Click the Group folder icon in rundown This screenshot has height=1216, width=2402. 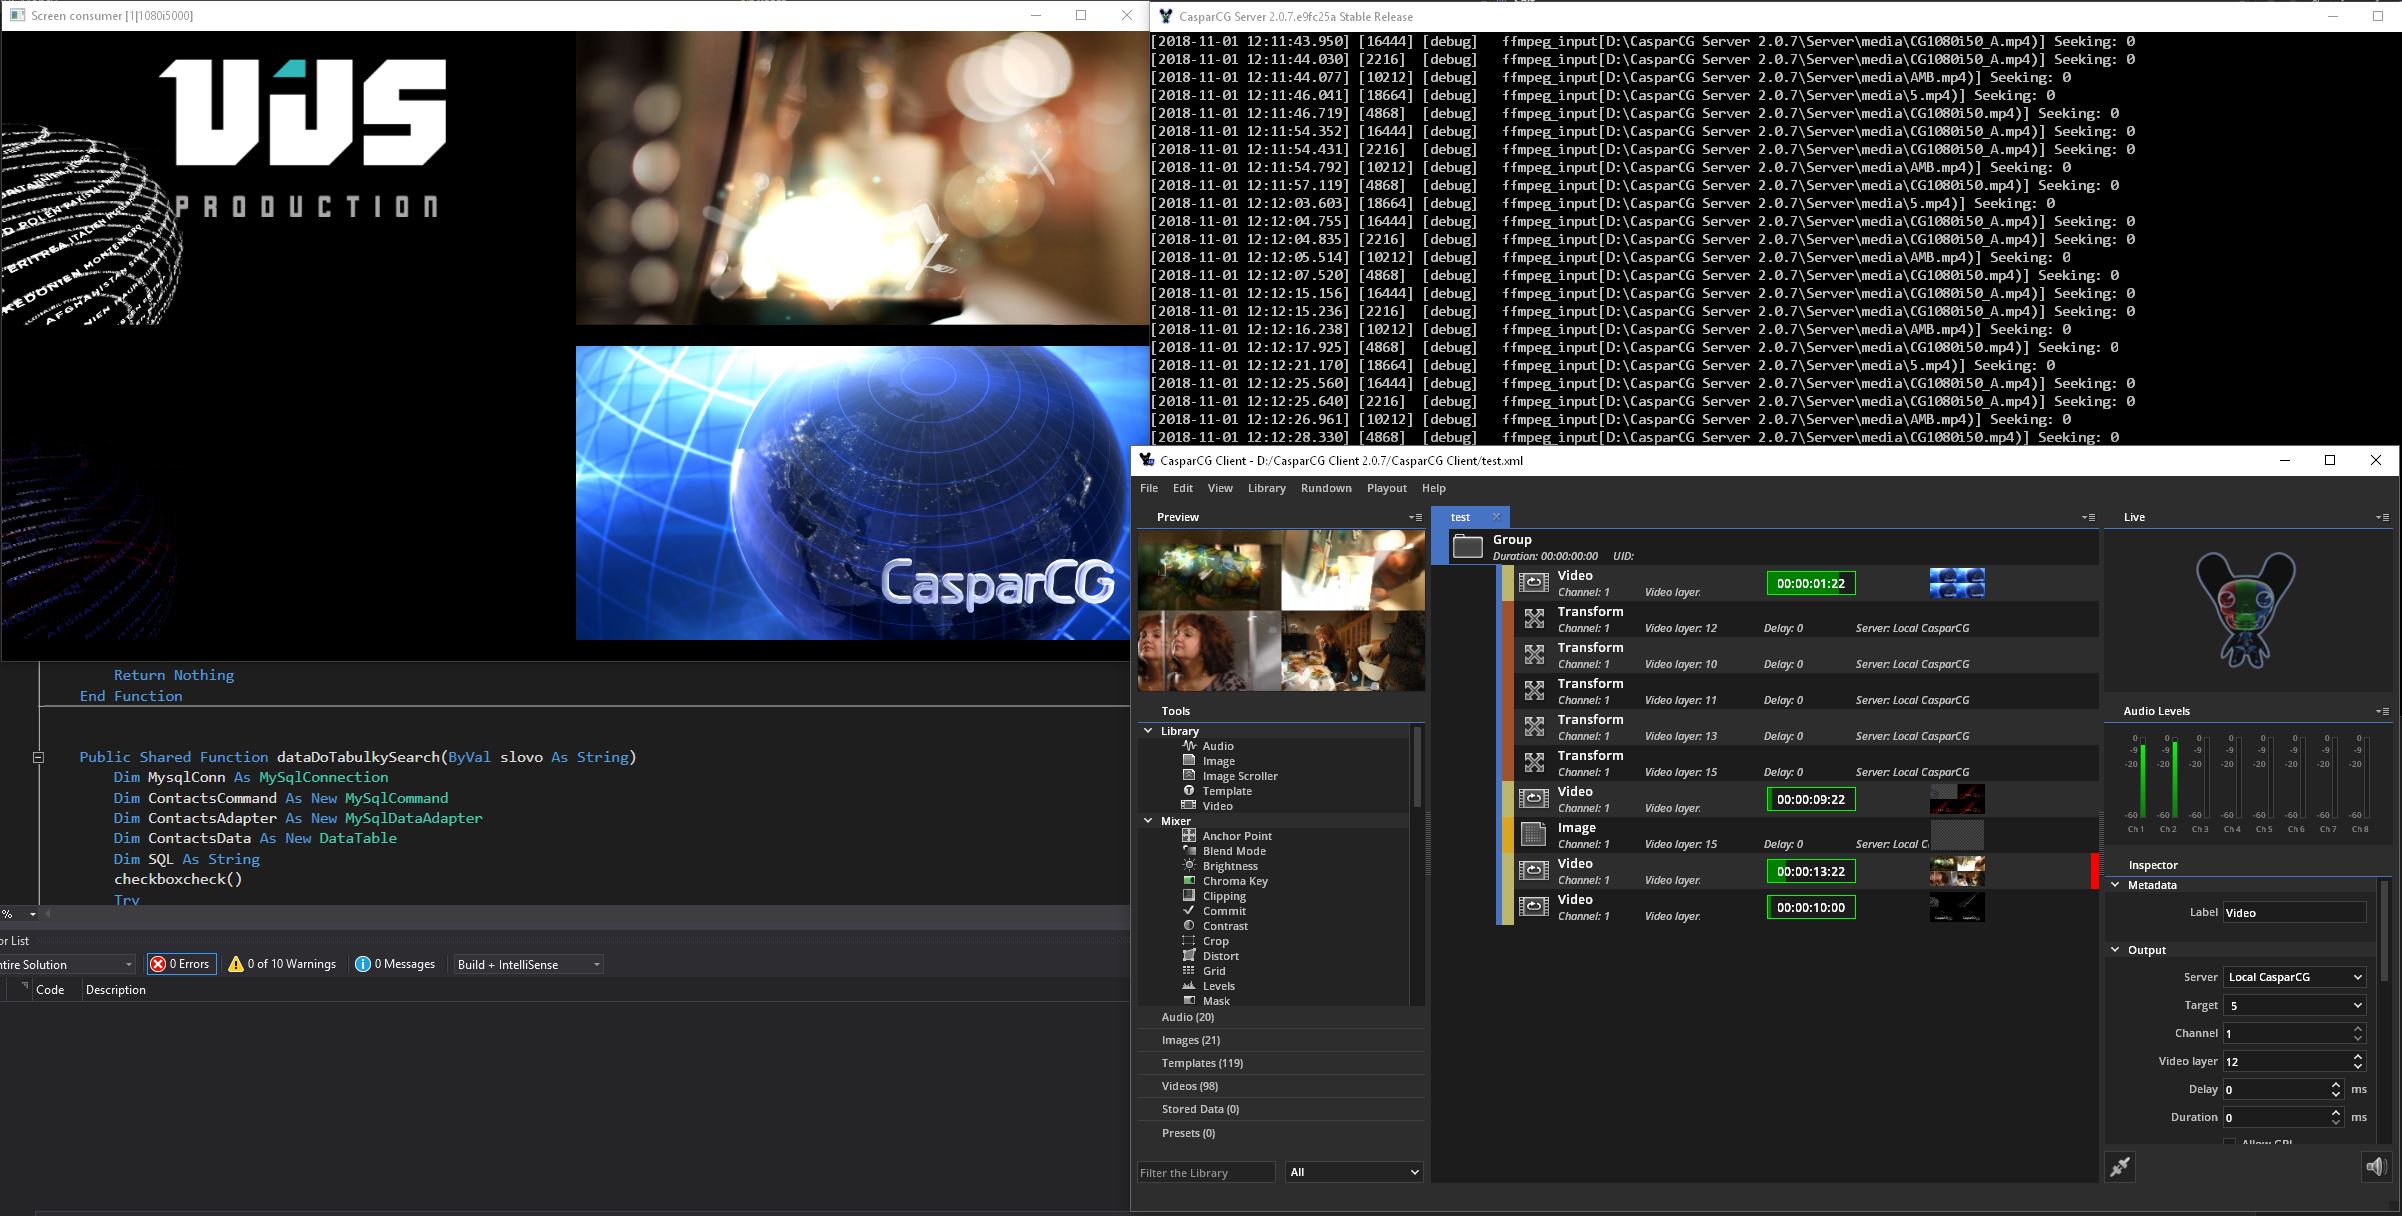click(x=1467, y=546)
